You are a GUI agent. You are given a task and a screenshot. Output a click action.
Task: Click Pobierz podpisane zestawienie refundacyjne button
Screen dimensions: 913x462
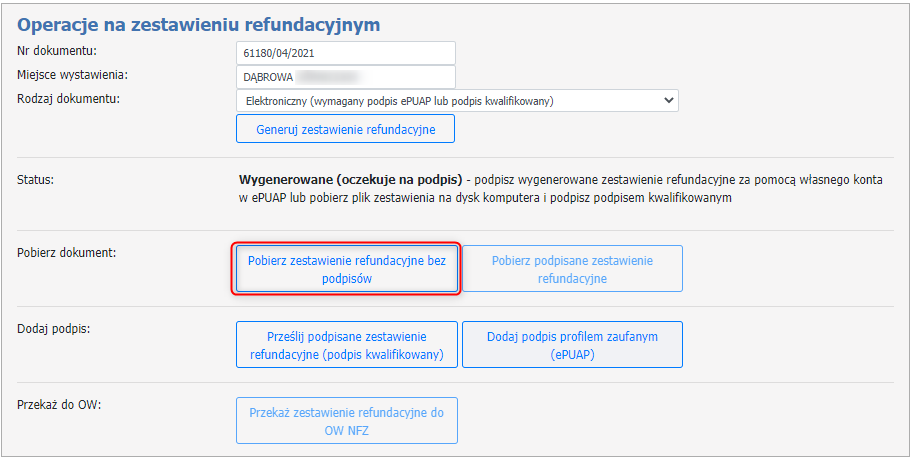click(572, 269)
